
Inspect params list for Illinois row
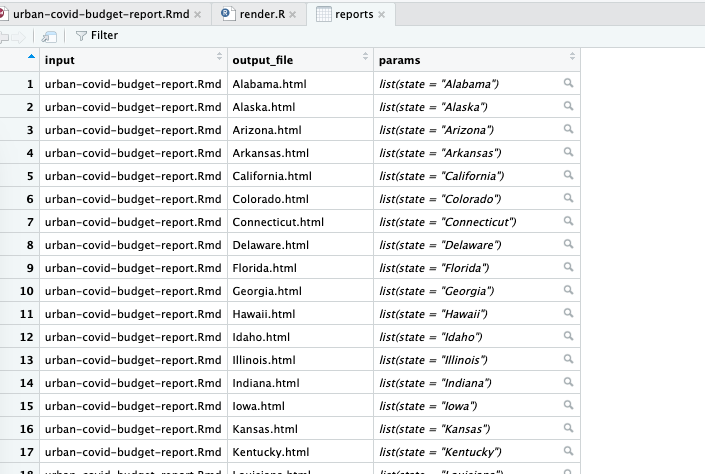click(x=568, y=359)
